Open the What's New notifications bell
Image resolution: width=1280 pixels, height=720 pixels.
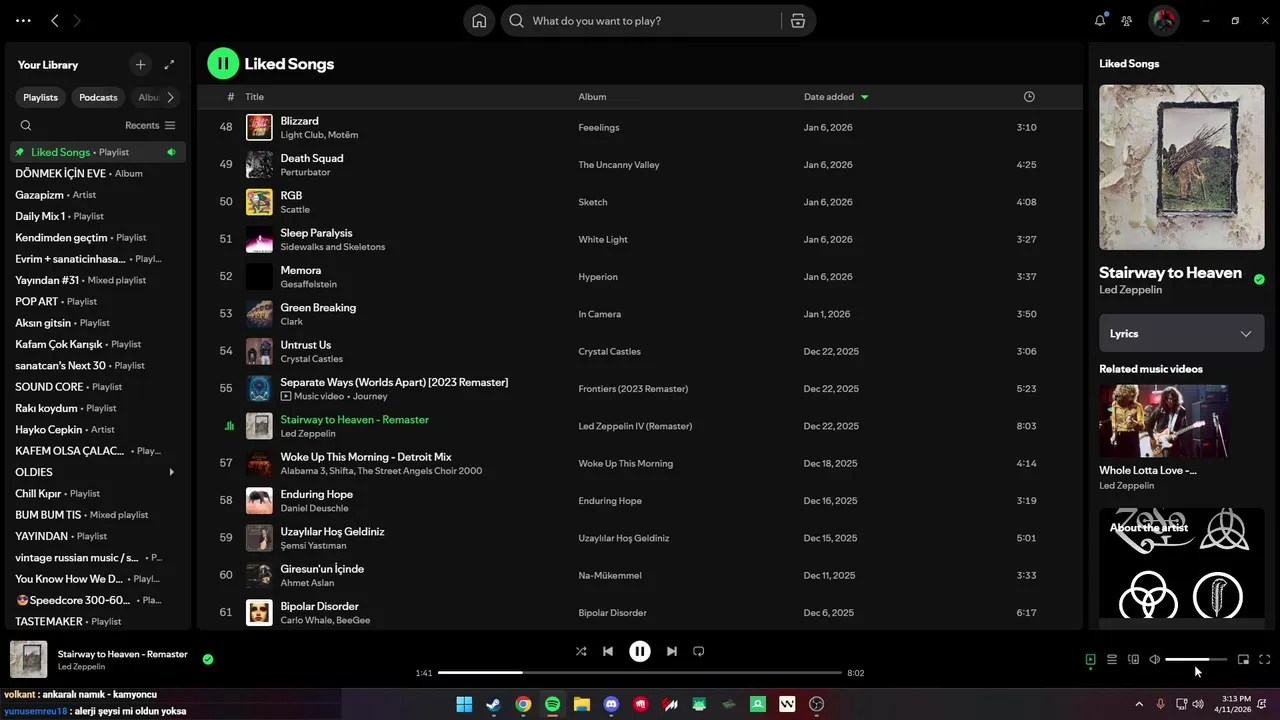(x=1100, y=20)
